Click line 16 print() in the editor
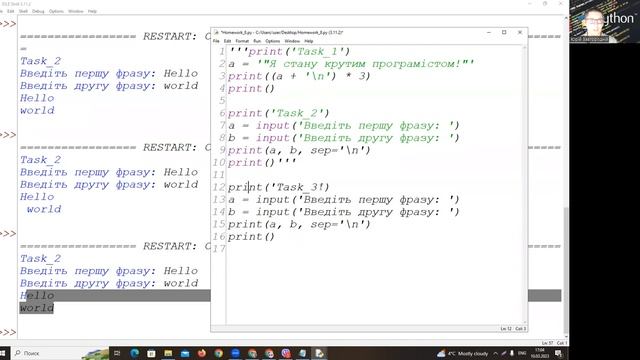The image size is (640, 360). pos(251,236)
